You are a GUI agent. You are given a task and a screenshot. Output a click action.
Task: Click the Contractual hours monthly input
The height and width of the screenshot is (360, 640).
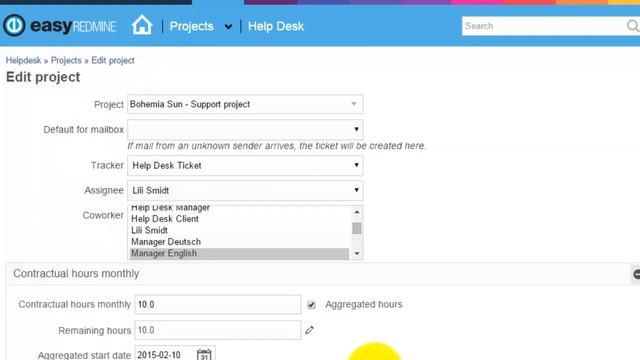tap(218, 304)
